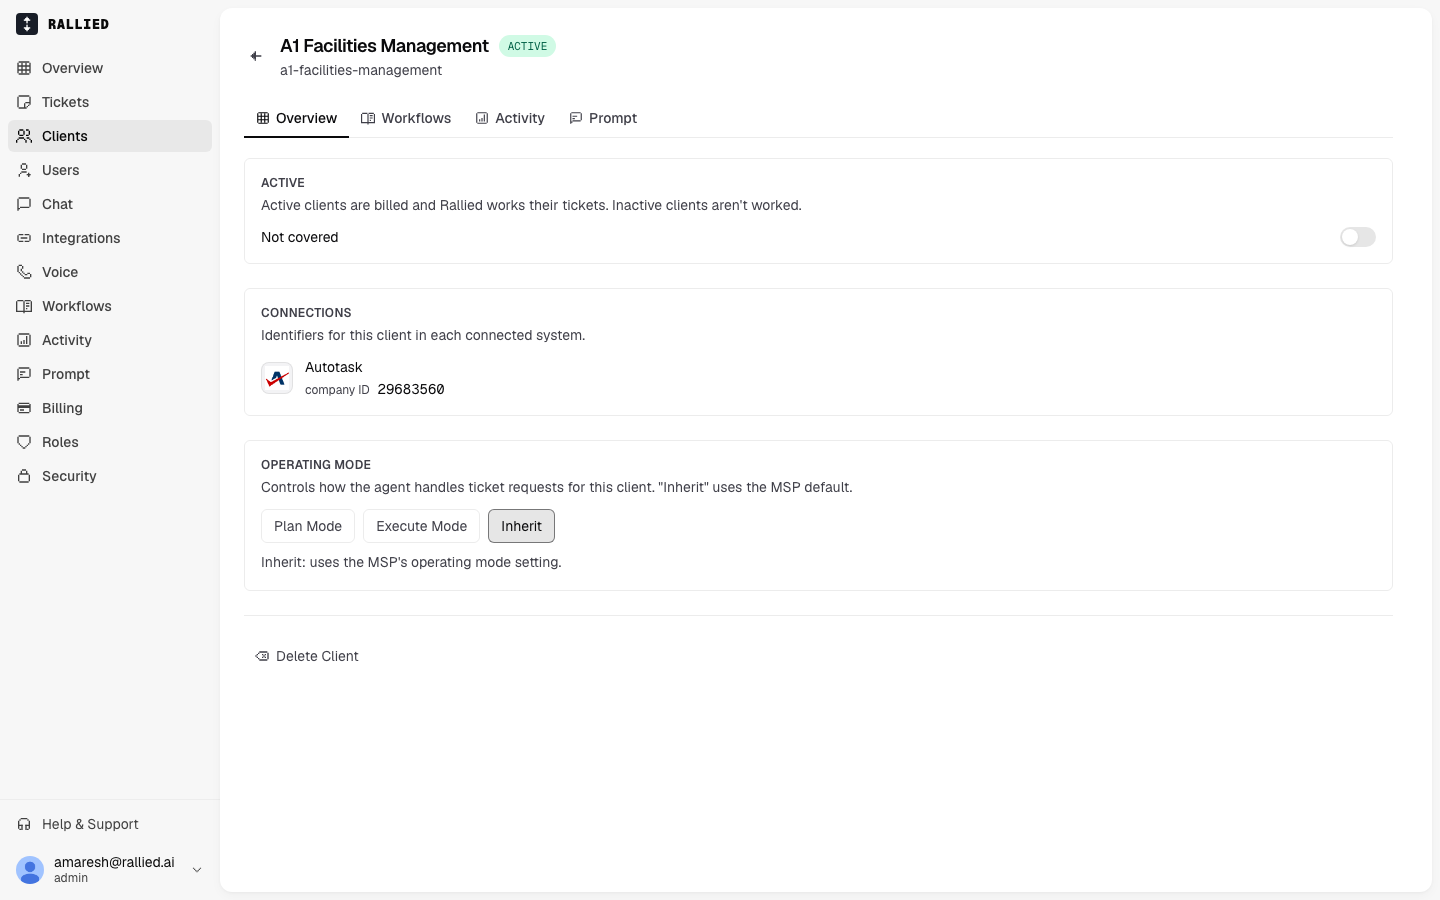Expand the account menu chevron
The height and width of the screenshot is (900, 1440).
(x=197, y=870)
